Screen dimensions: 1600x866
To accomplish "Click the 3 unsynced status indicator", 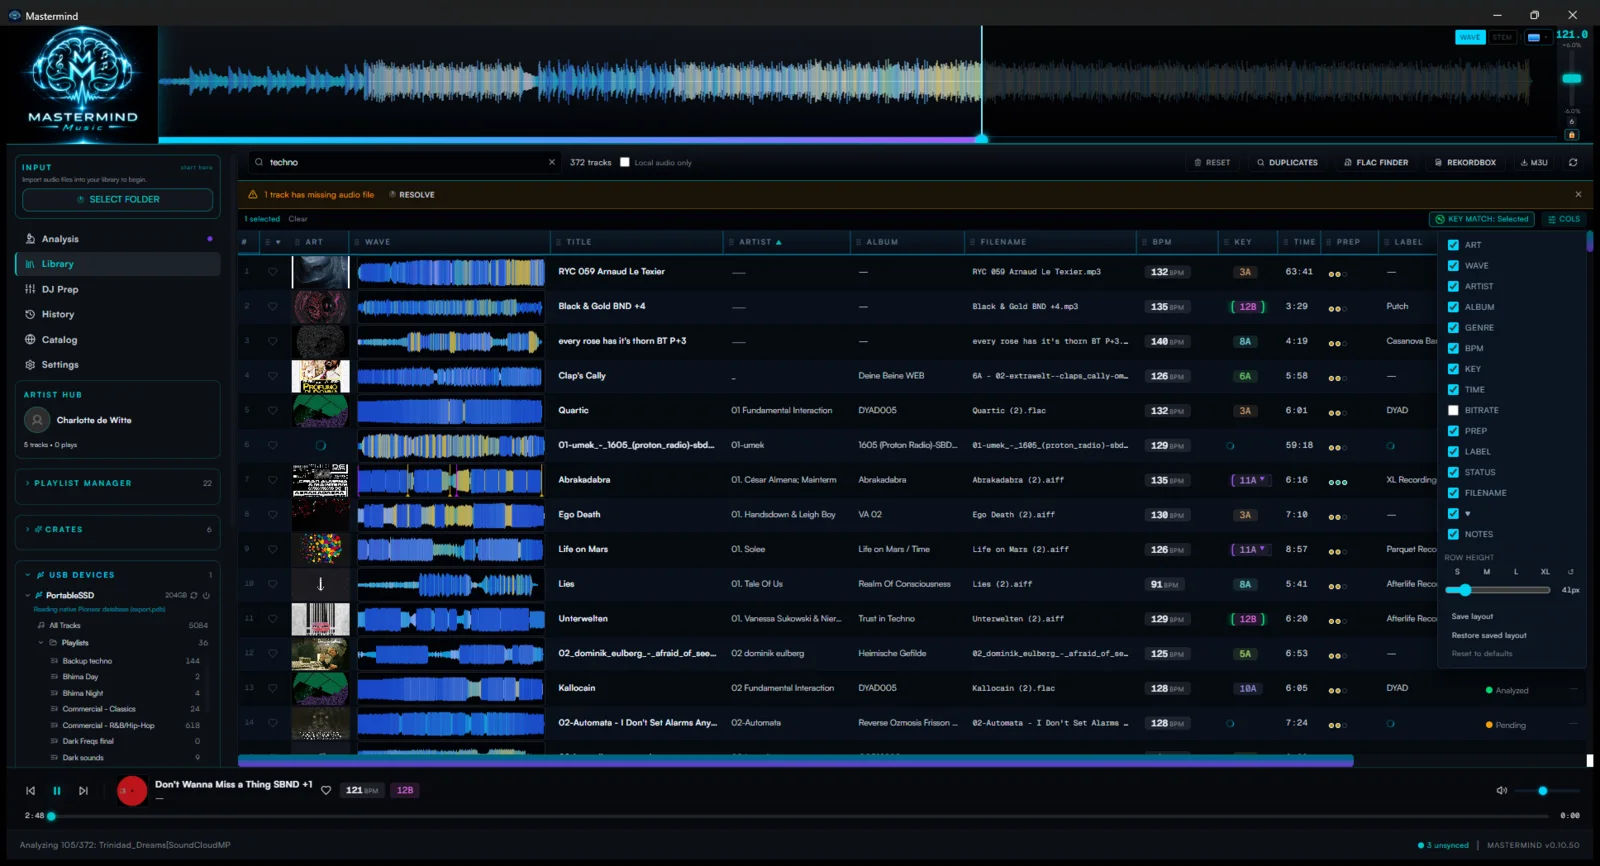I will (x=1443, y=845).
